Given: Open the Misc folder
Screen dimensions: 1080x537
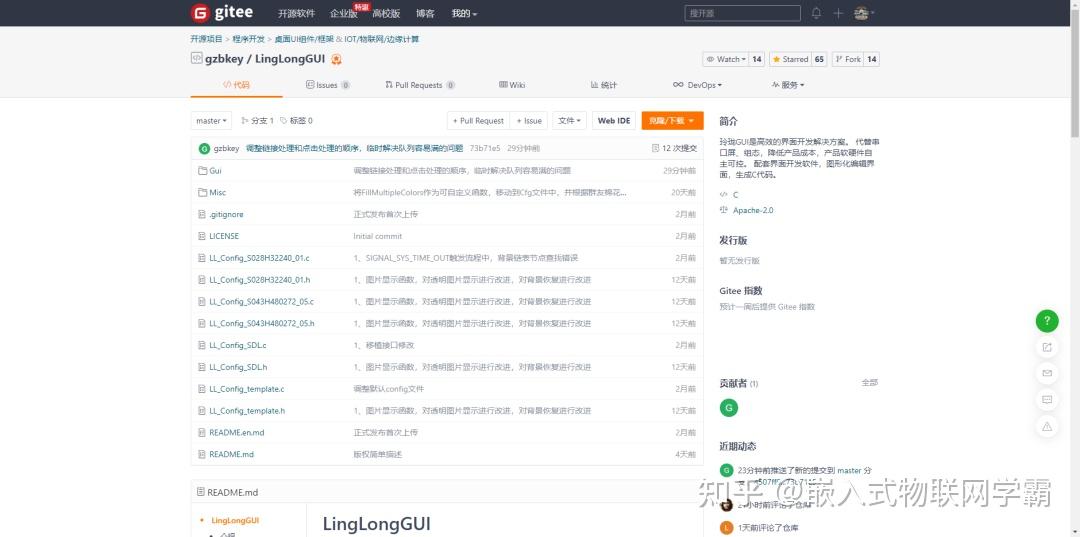Looking at the screenshot, I should click(218, 192).
